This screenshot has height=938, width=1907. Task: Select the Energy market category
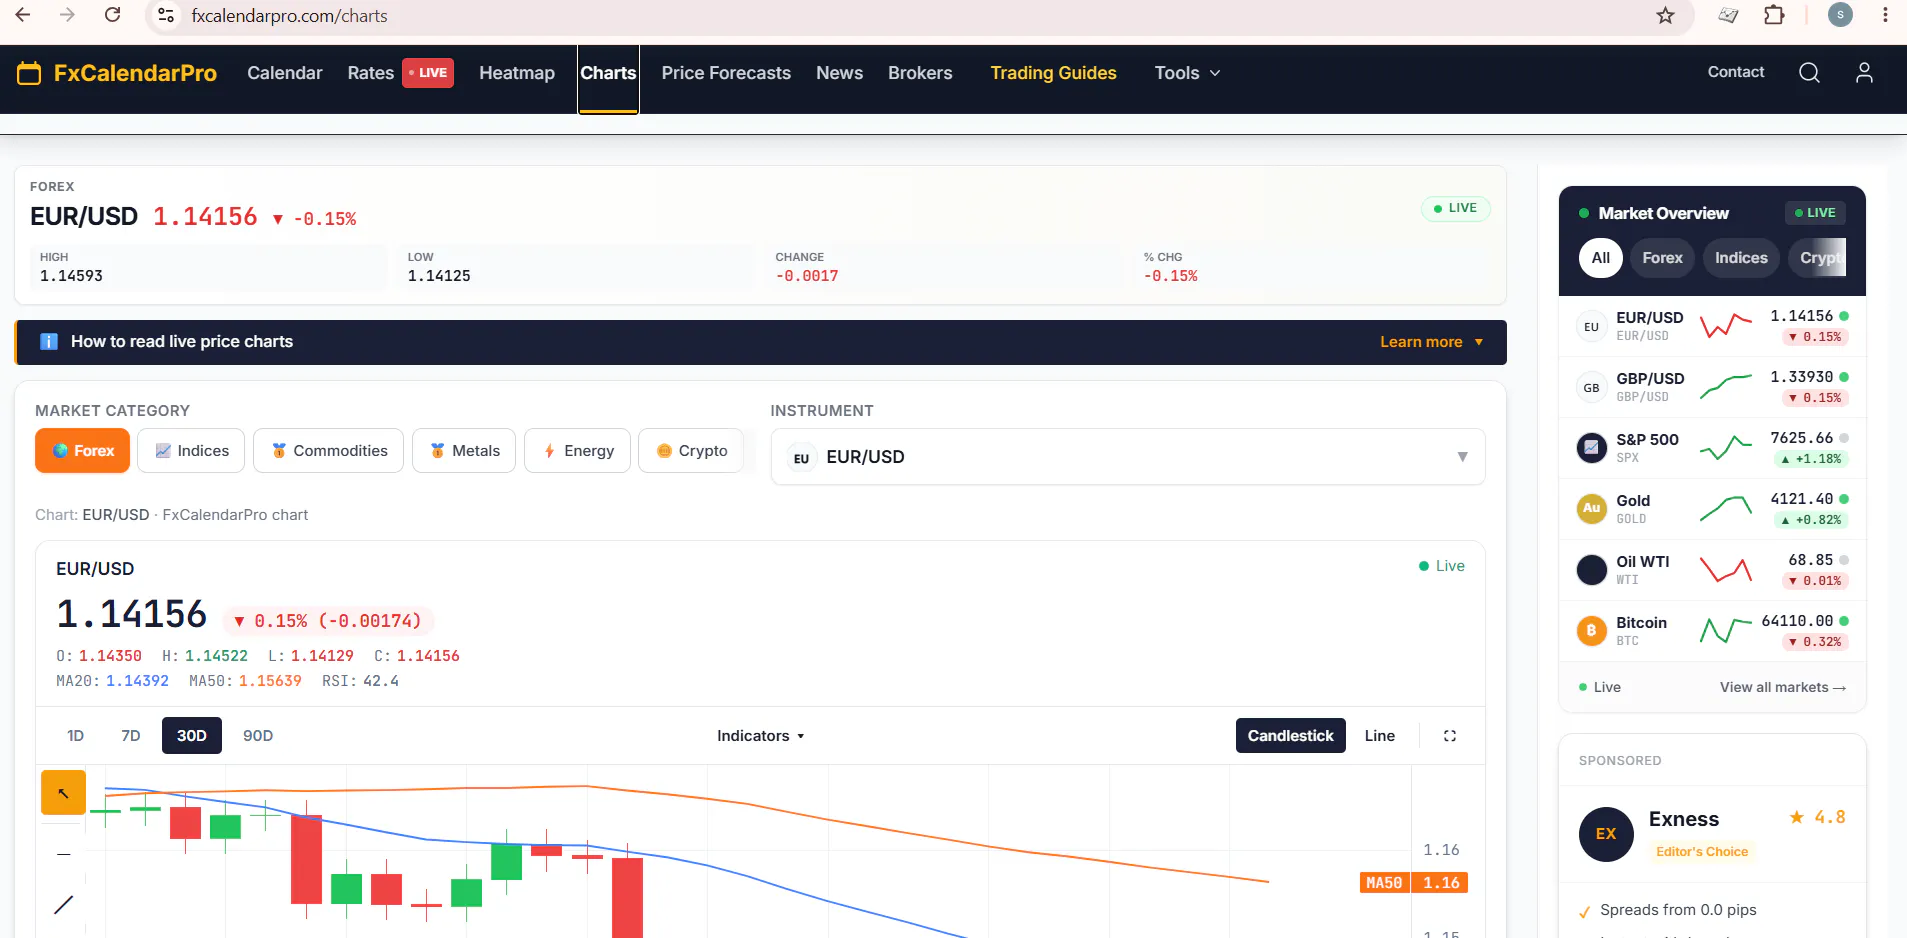click(x=578, y=451)
